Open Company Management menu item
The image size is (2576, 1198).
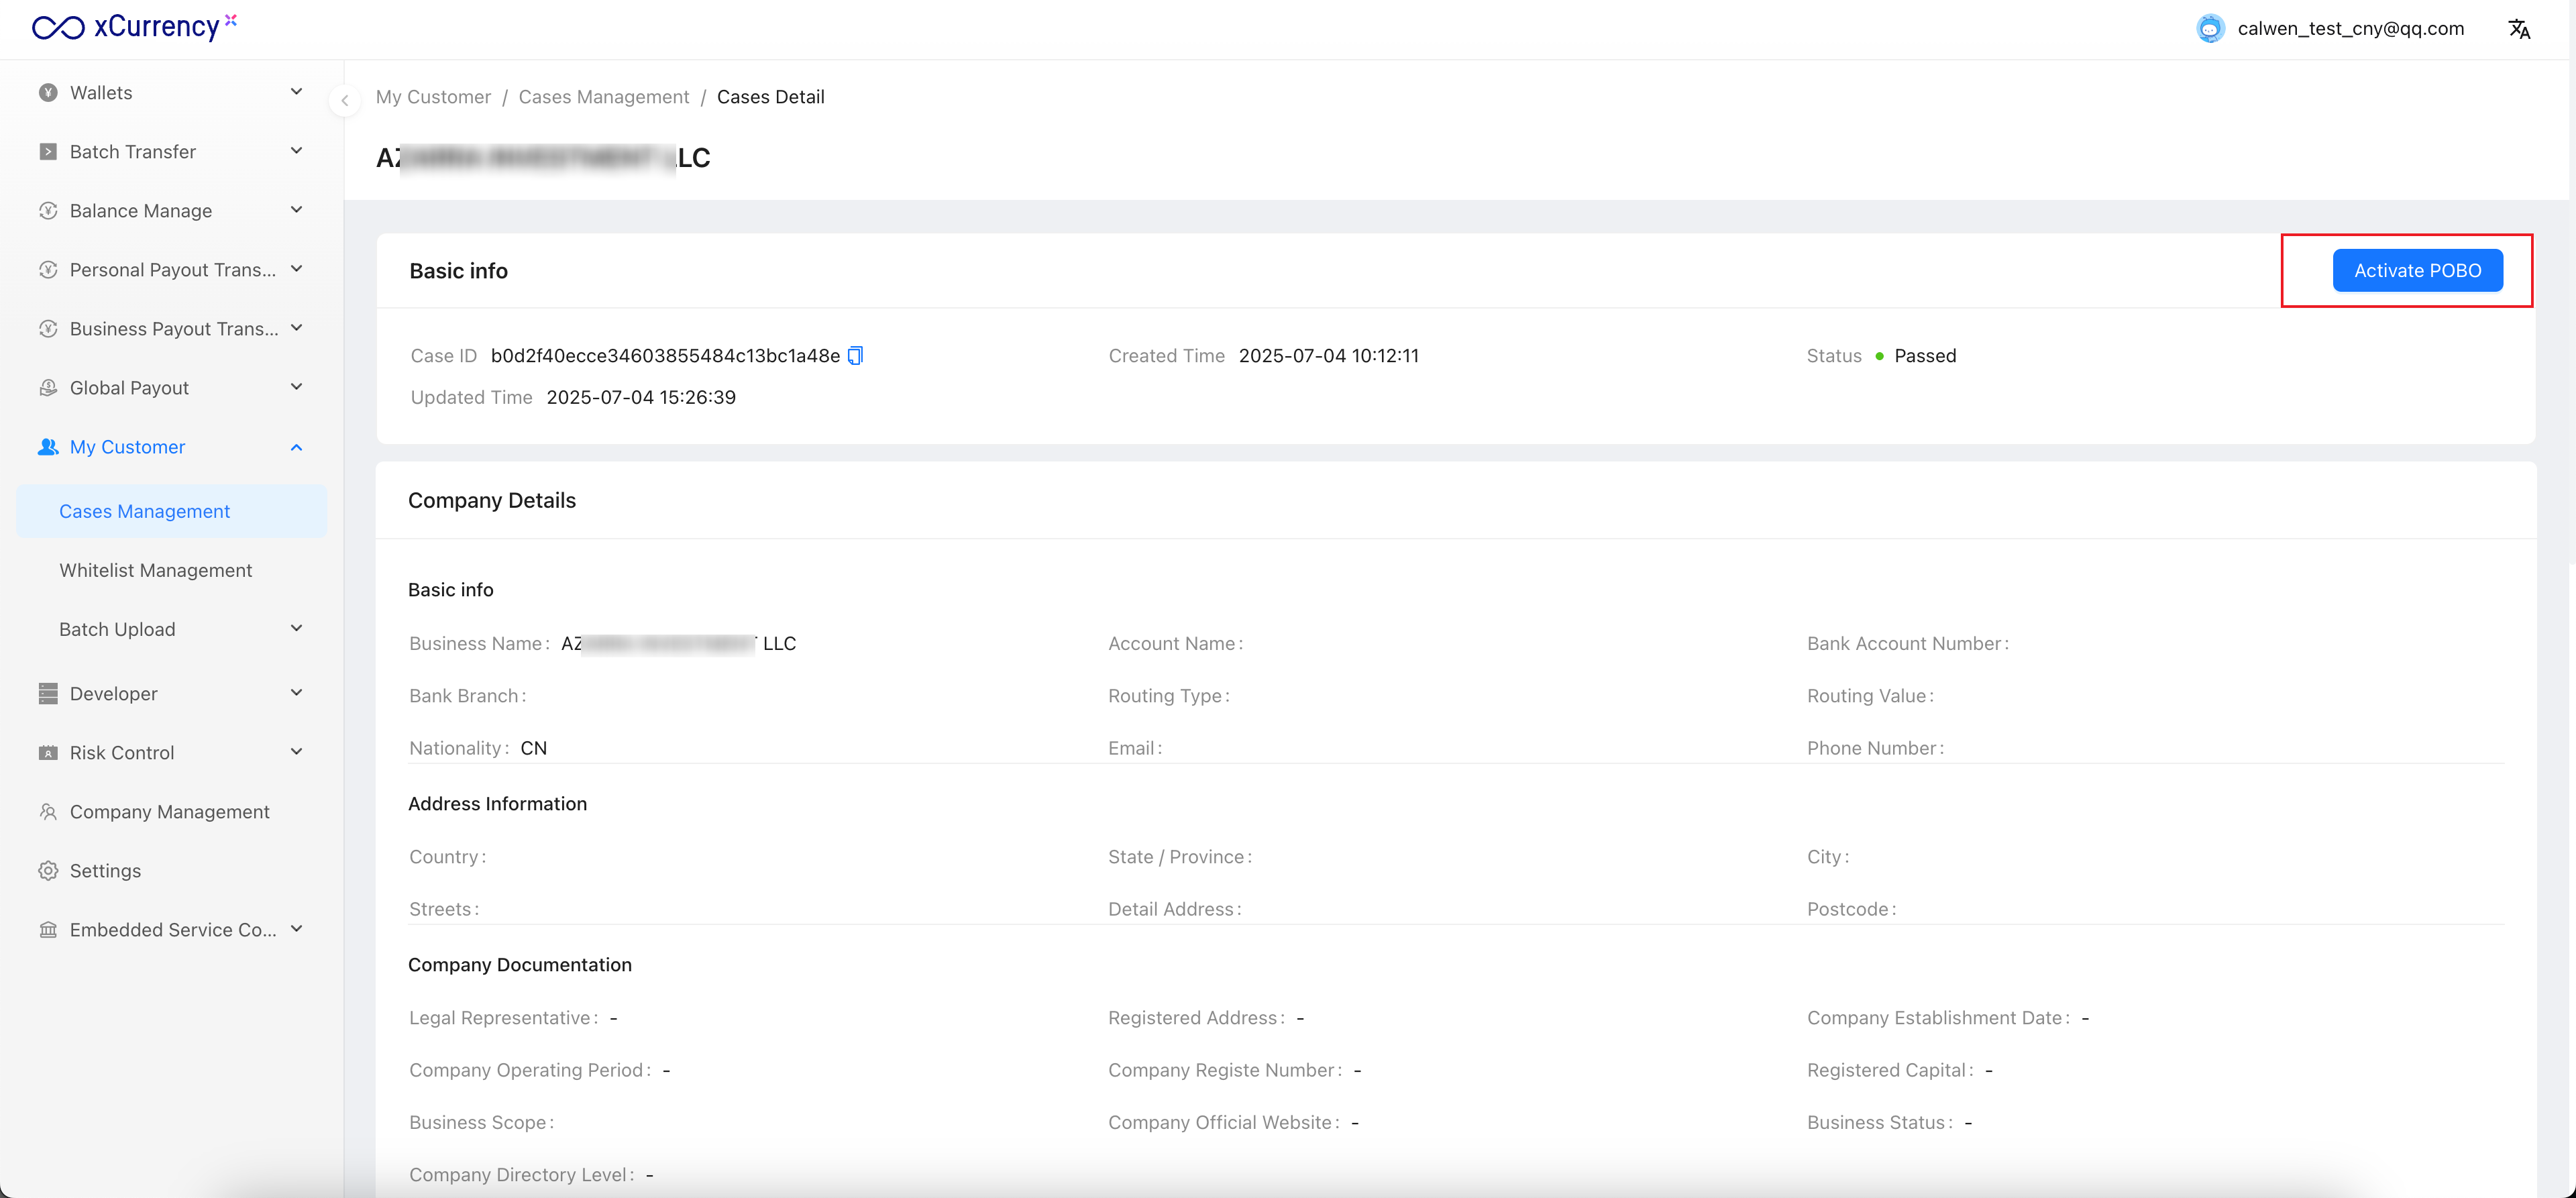[169, 812]
